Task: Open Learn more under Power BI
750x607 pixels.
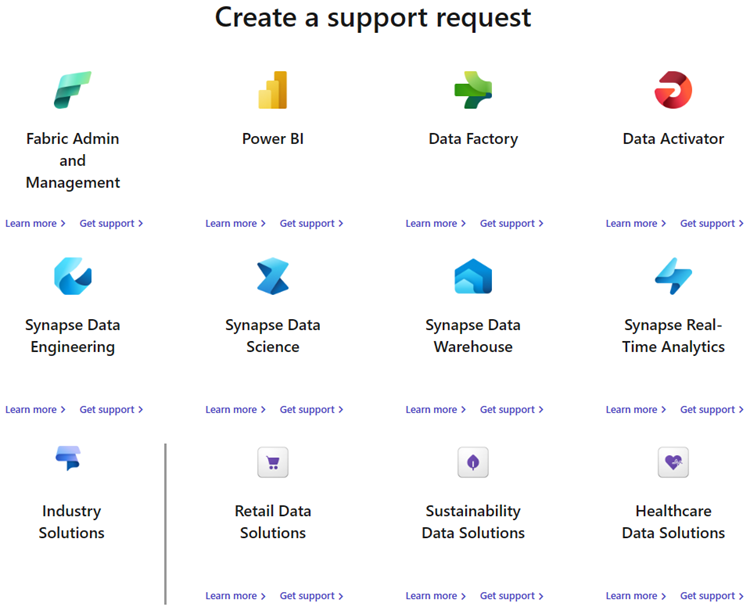Action: coord(235,223)
